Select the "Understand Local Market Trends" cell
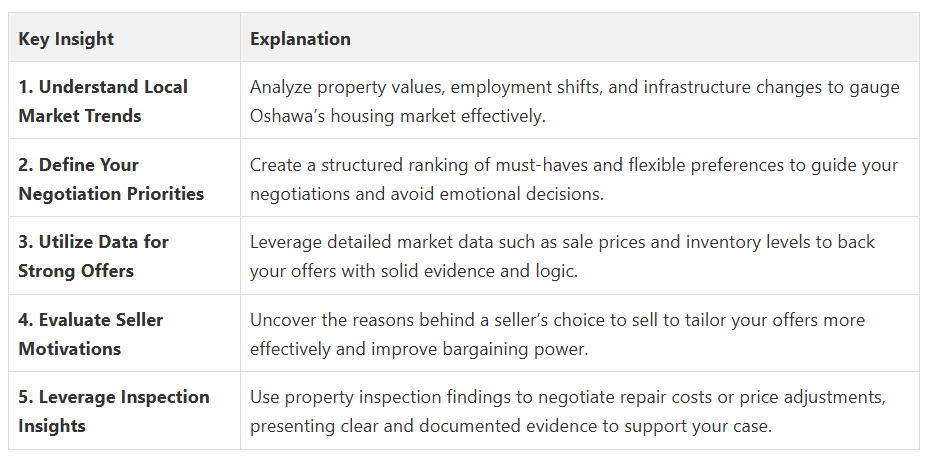 tap(103, 101)
